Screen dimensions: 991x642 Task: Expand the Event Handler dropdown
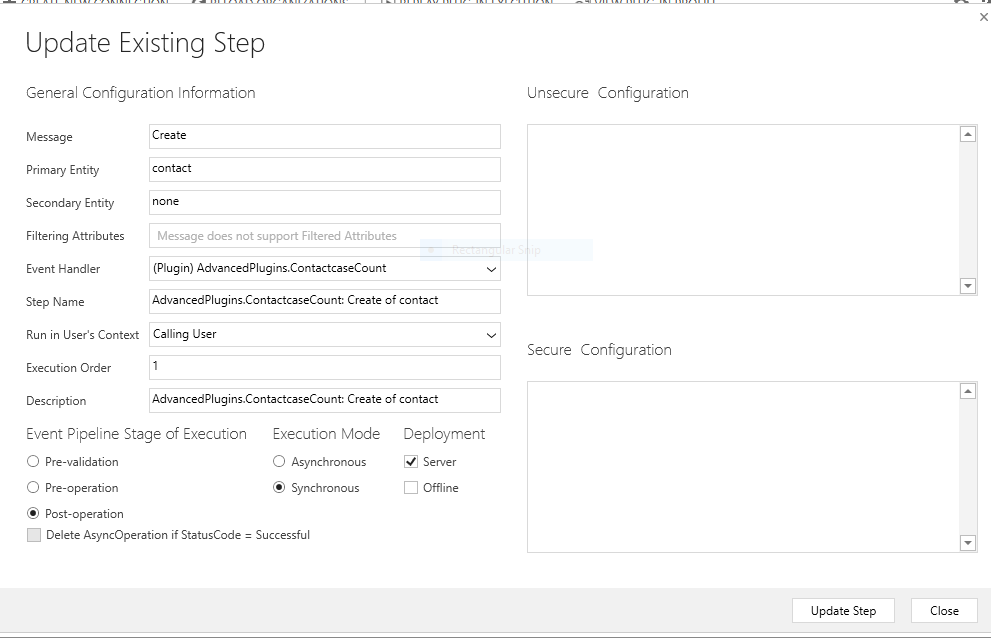click(x=490, y=269)
